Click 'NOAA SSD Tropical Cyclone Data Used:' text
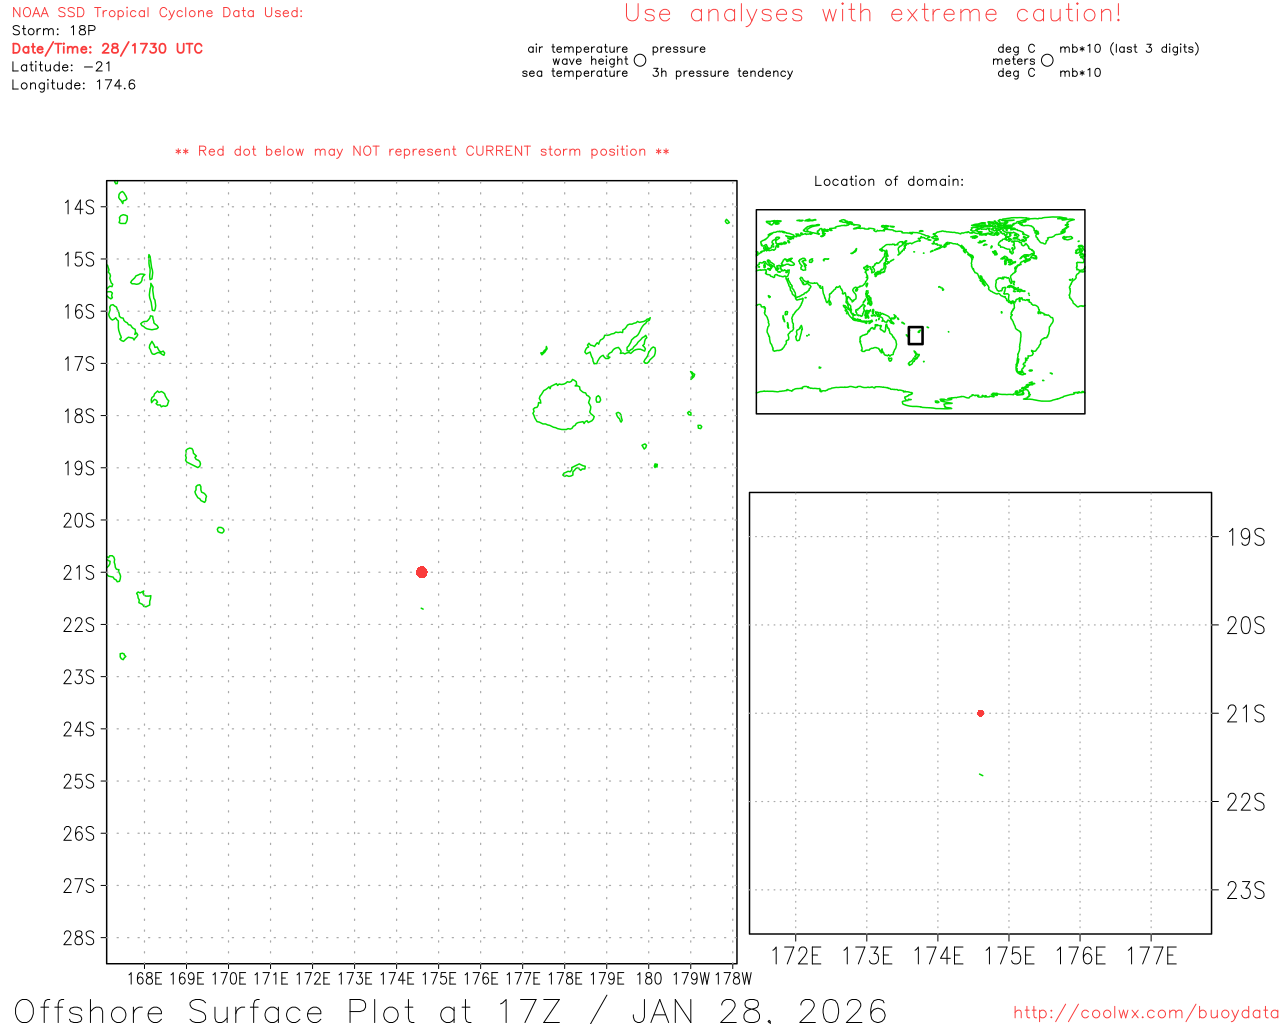This screenshot has height=1024, width=1280. (x=157, y=13)
